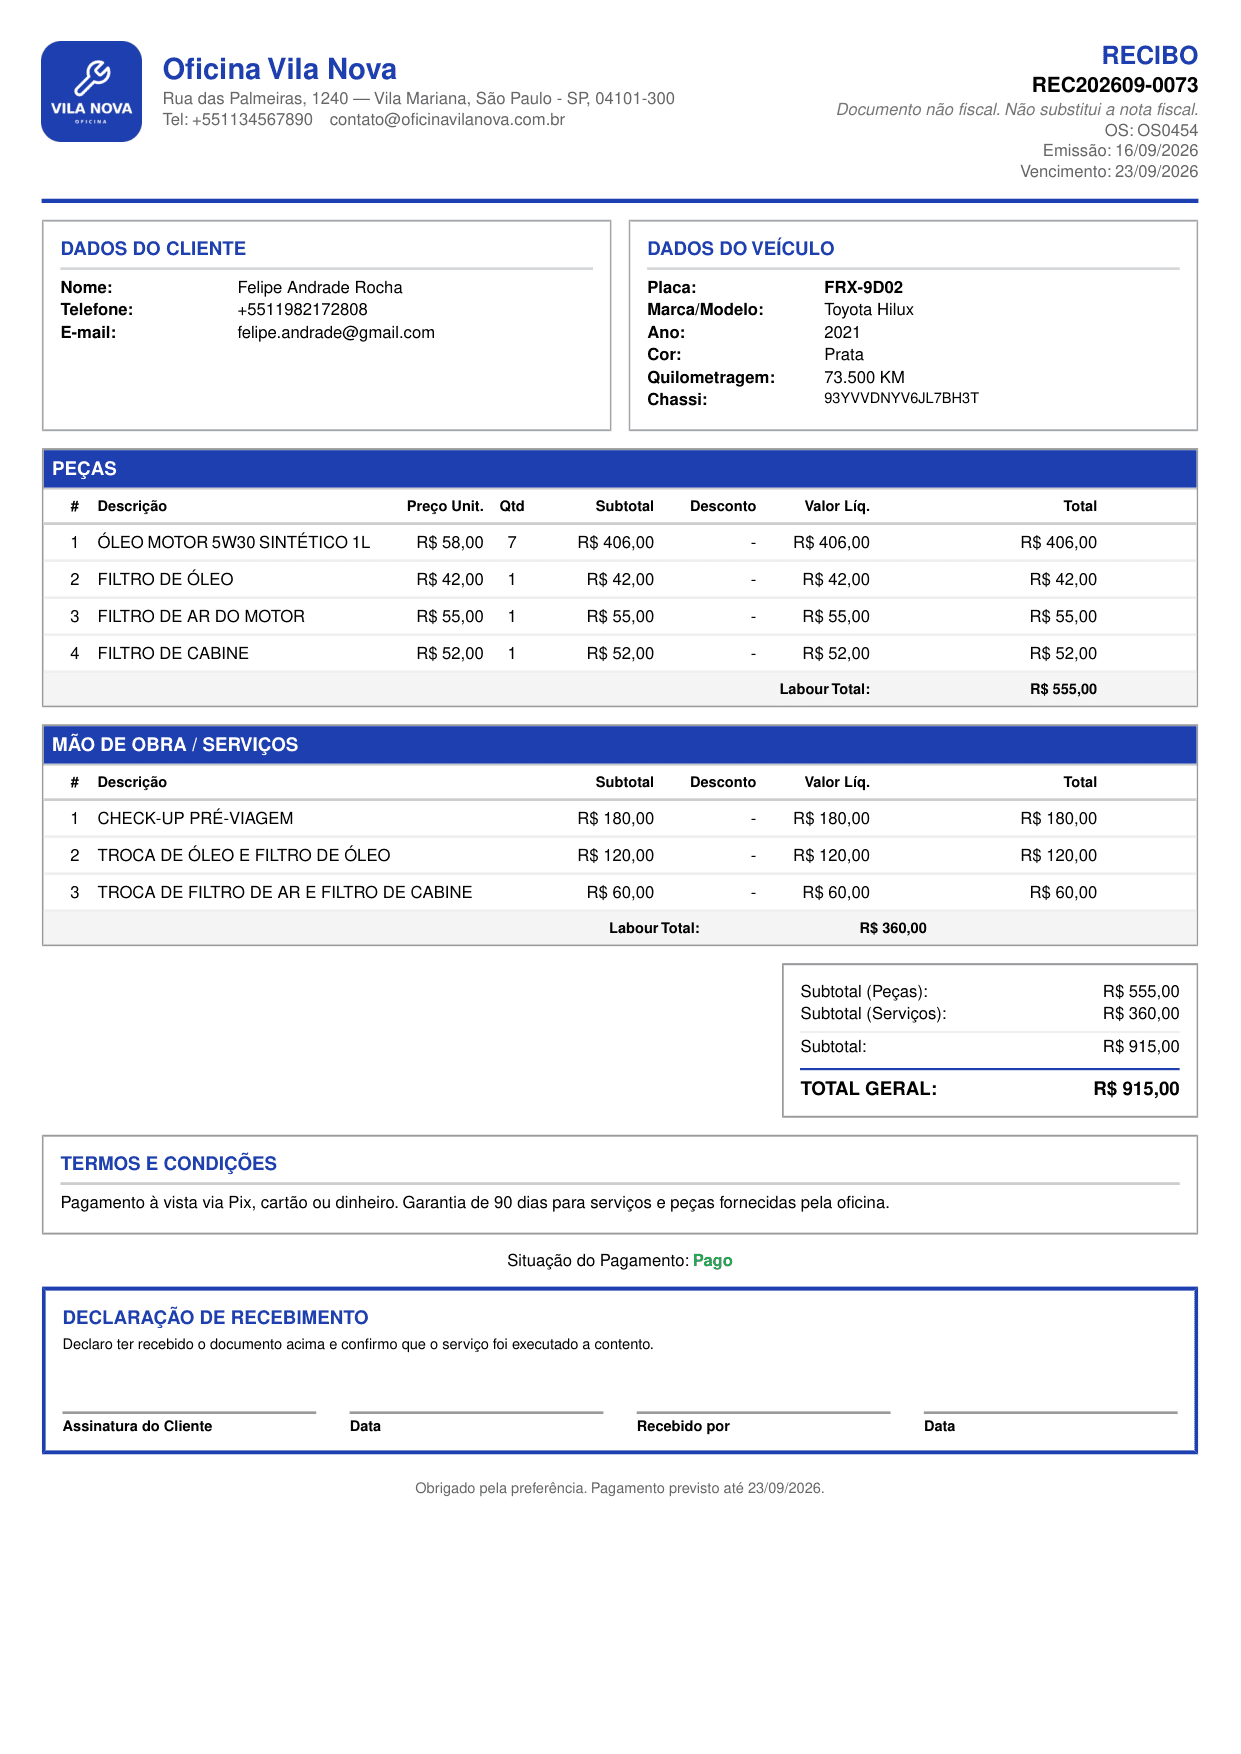
Task: Click the footer thank-you note
Action: coord(620,1488)
